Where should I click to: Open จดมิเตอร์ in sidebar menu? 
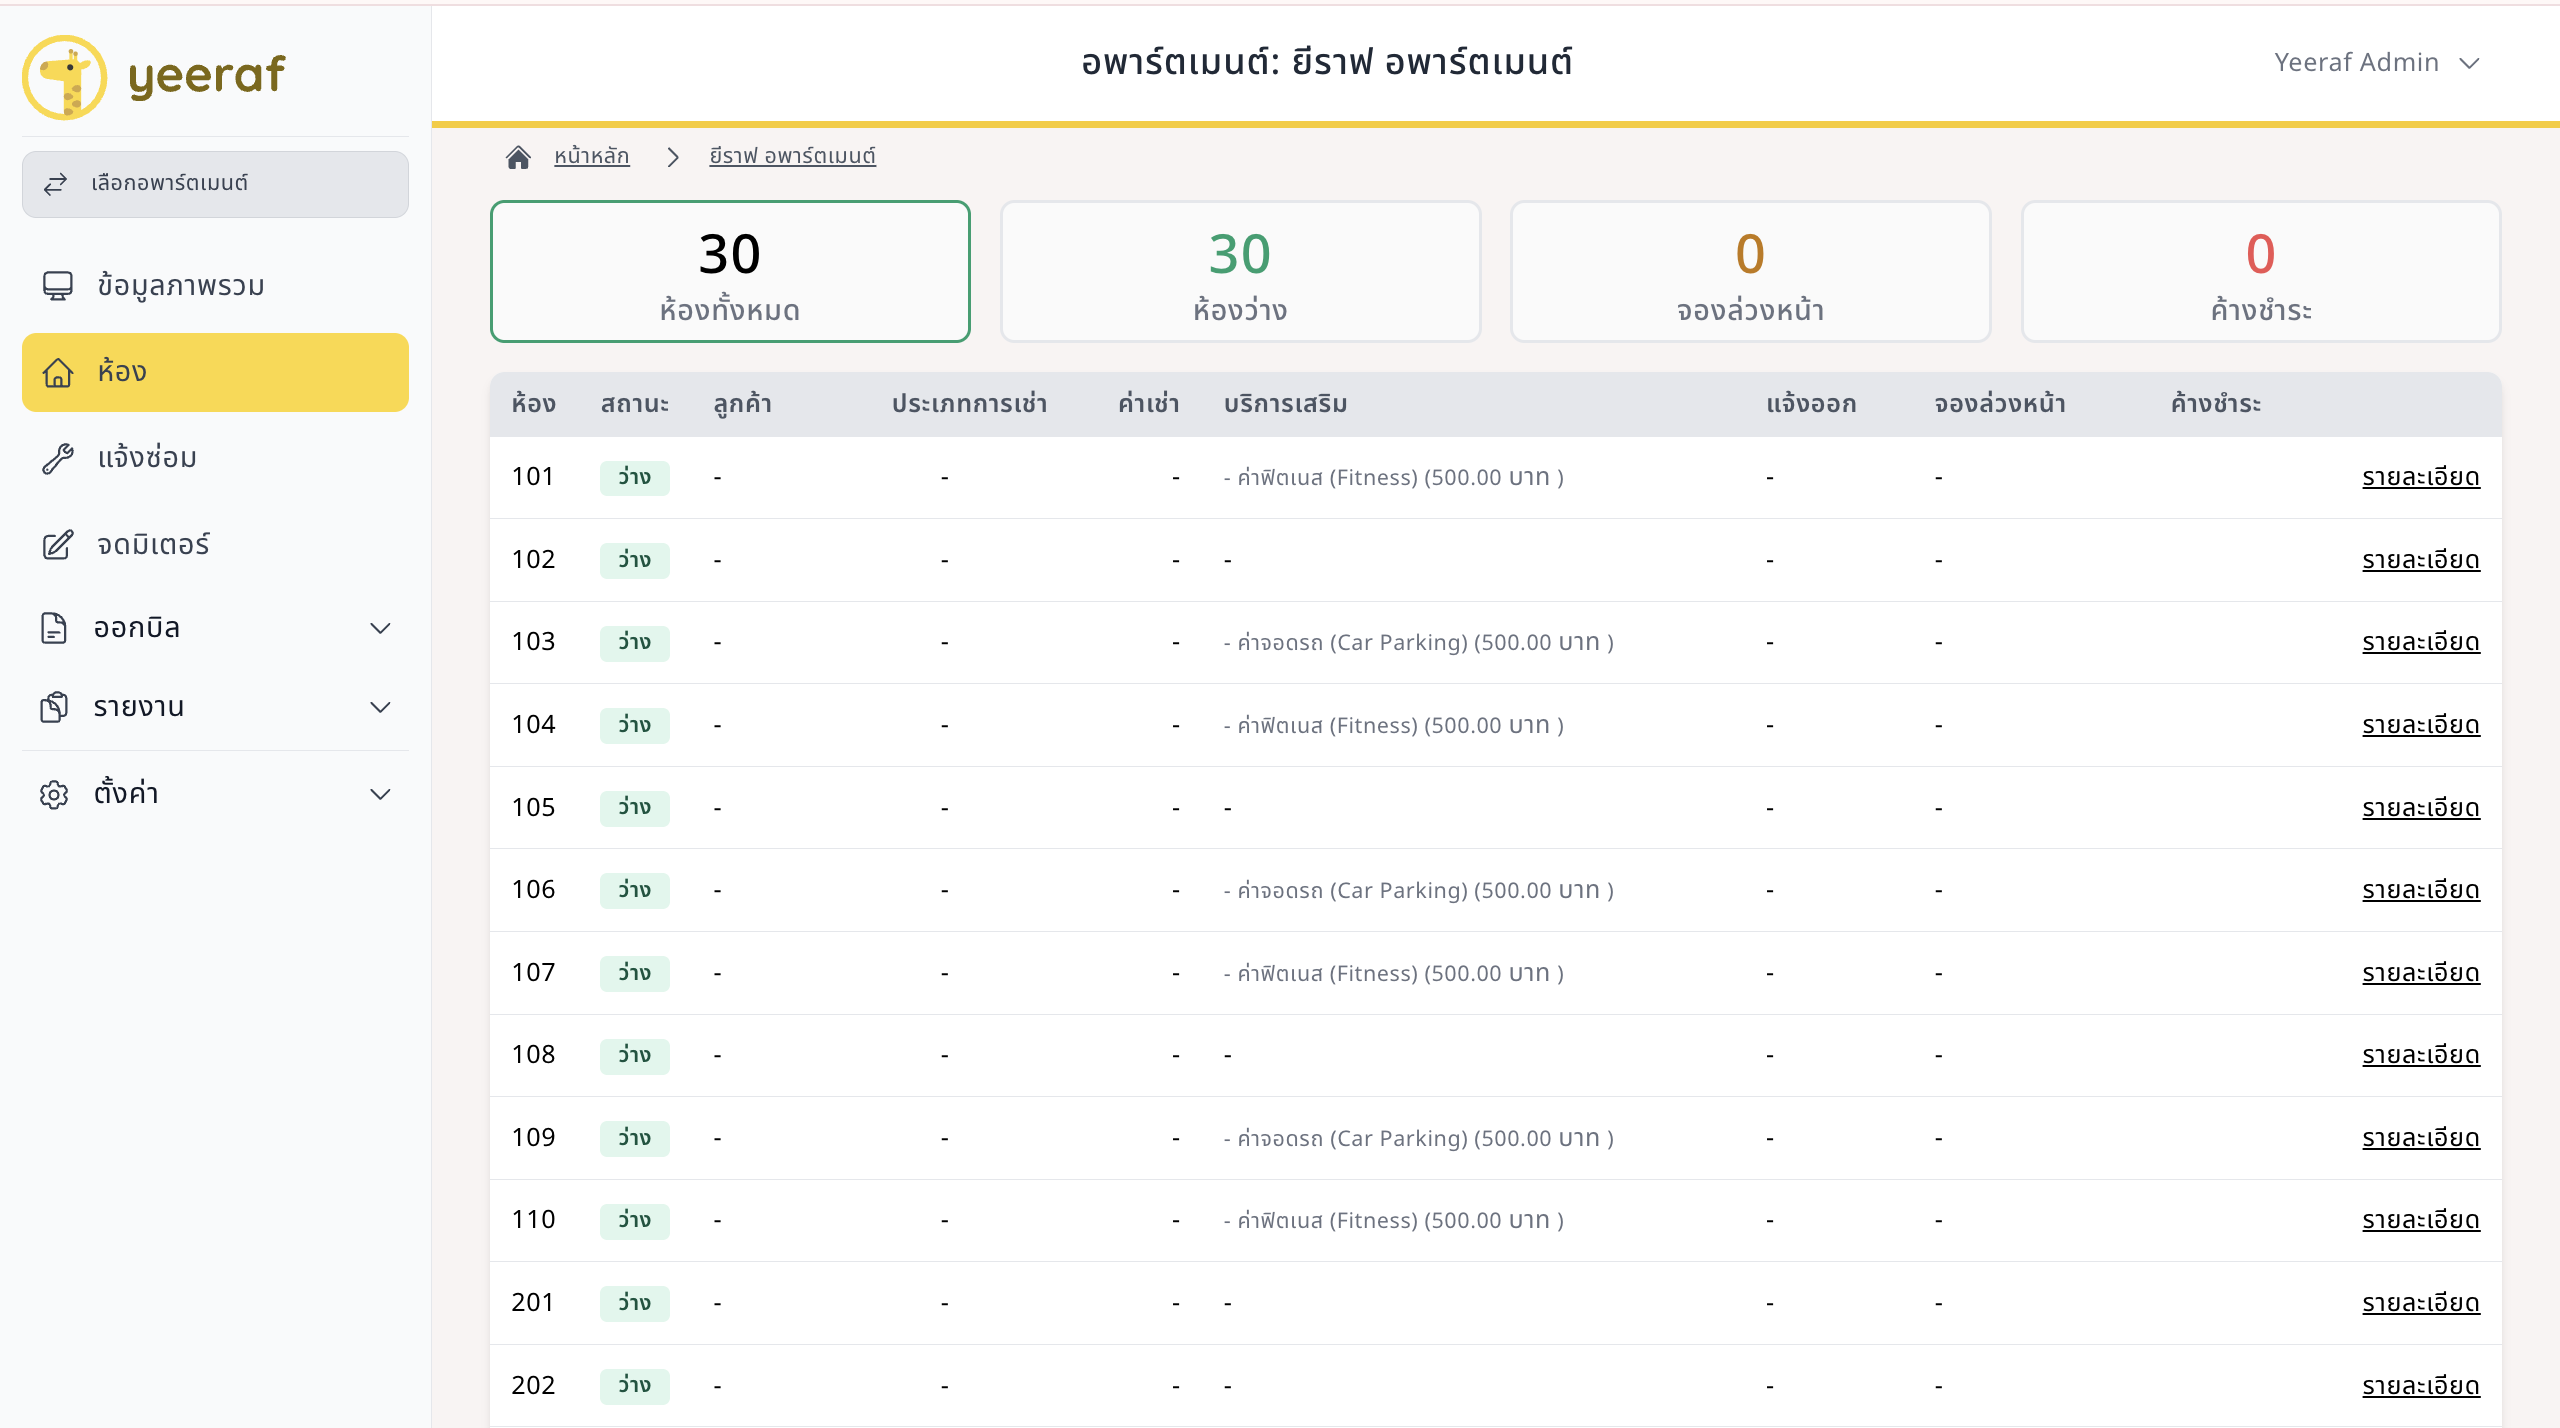(215, 545)
